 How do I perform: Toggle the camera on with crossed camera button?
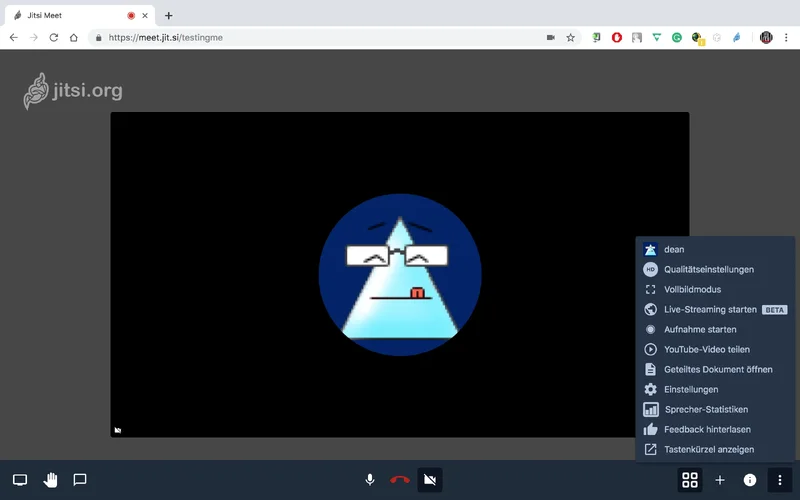point(430,480)
